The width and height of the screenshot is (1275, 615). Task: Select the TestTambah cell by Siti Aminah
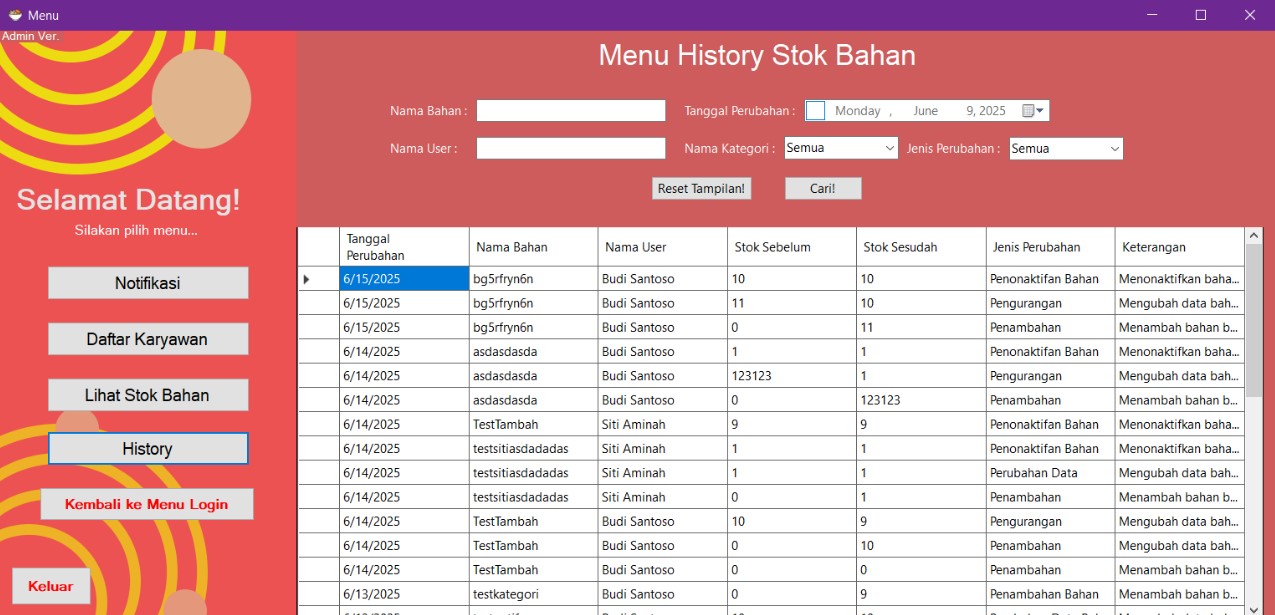[x=533, y=424]
